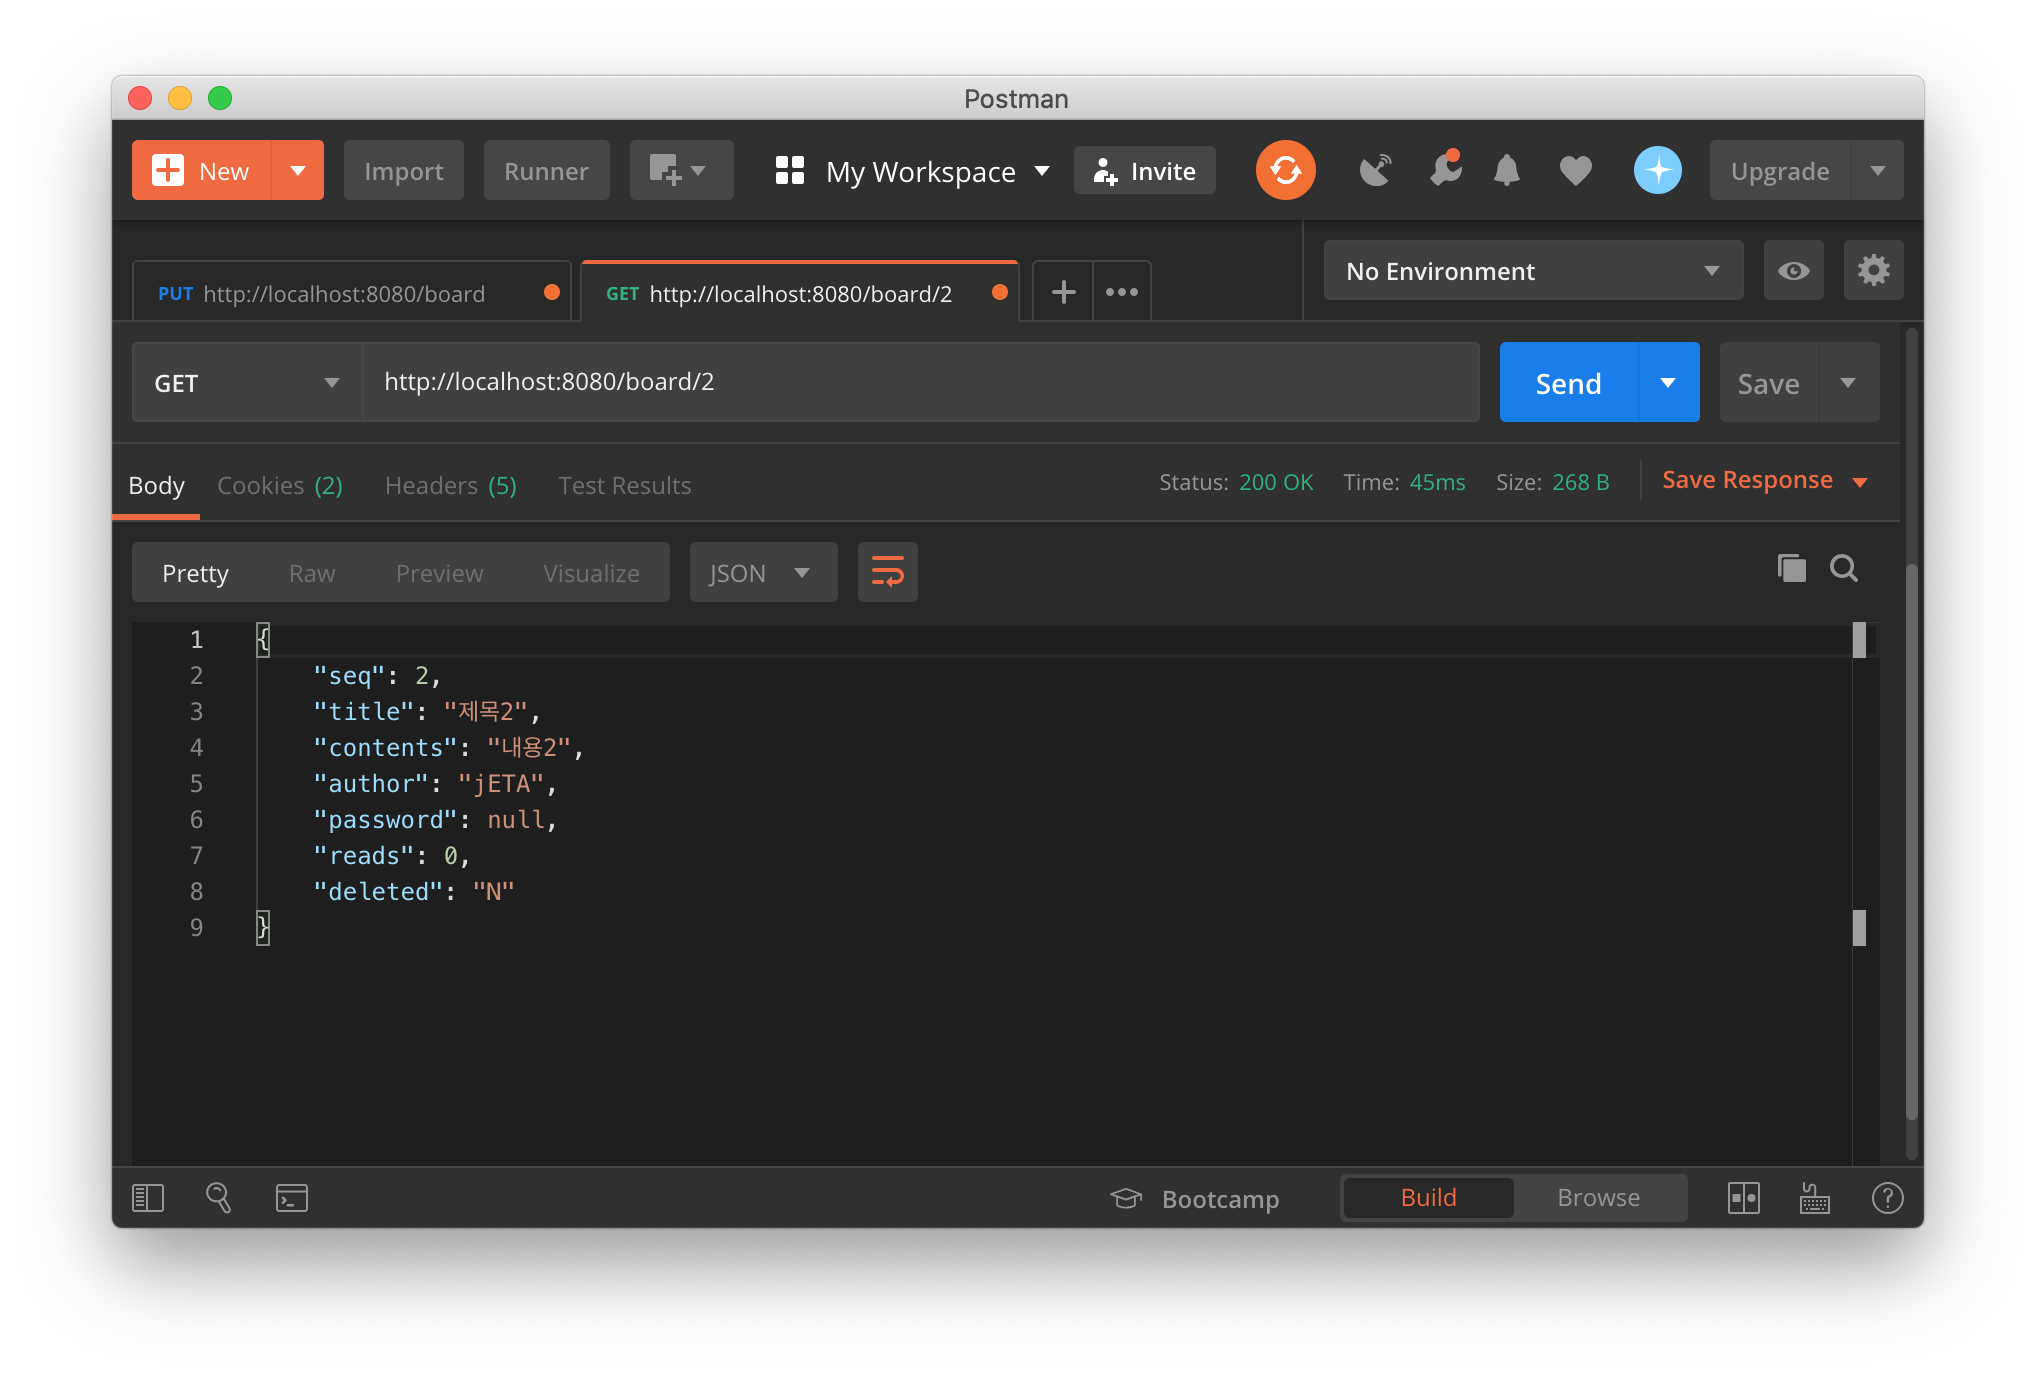Open the notifications bell
Image resolution: width=2036 pixels, height=1376 pixels.
[1506, 171]
